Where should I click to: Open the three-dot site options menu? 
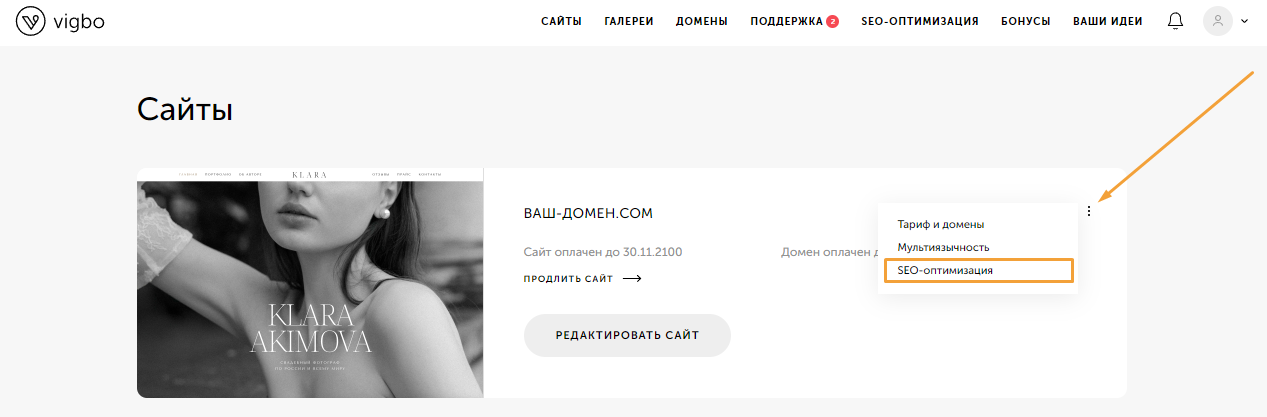[x=1088, y=210]
